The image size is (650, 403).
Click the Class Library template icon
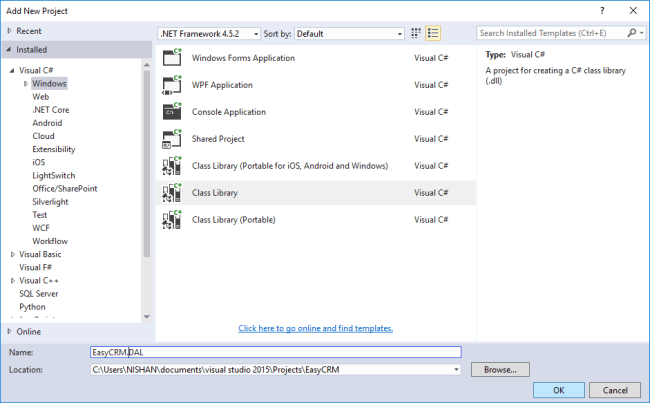coord(172,193)
